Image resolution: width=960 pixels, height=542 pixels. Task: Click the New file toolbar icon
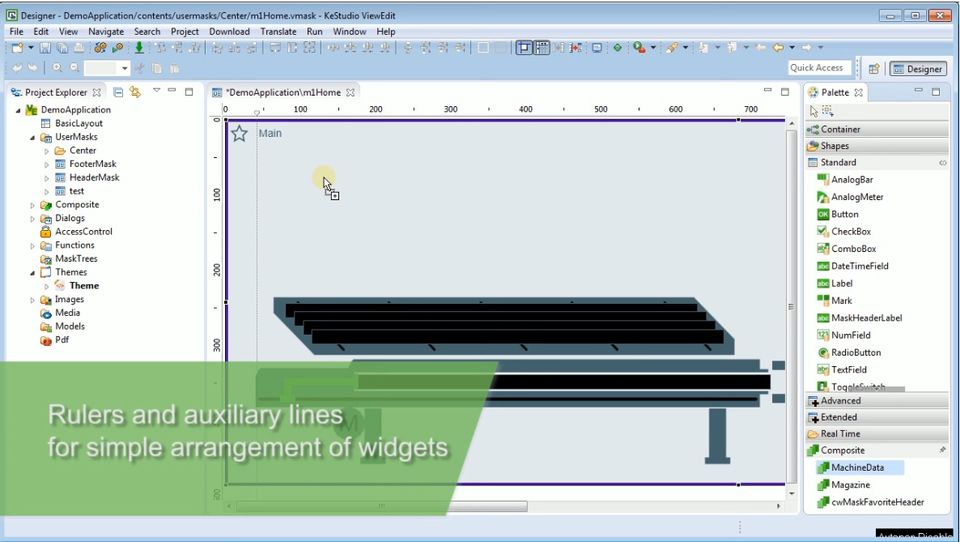[17, 47]
